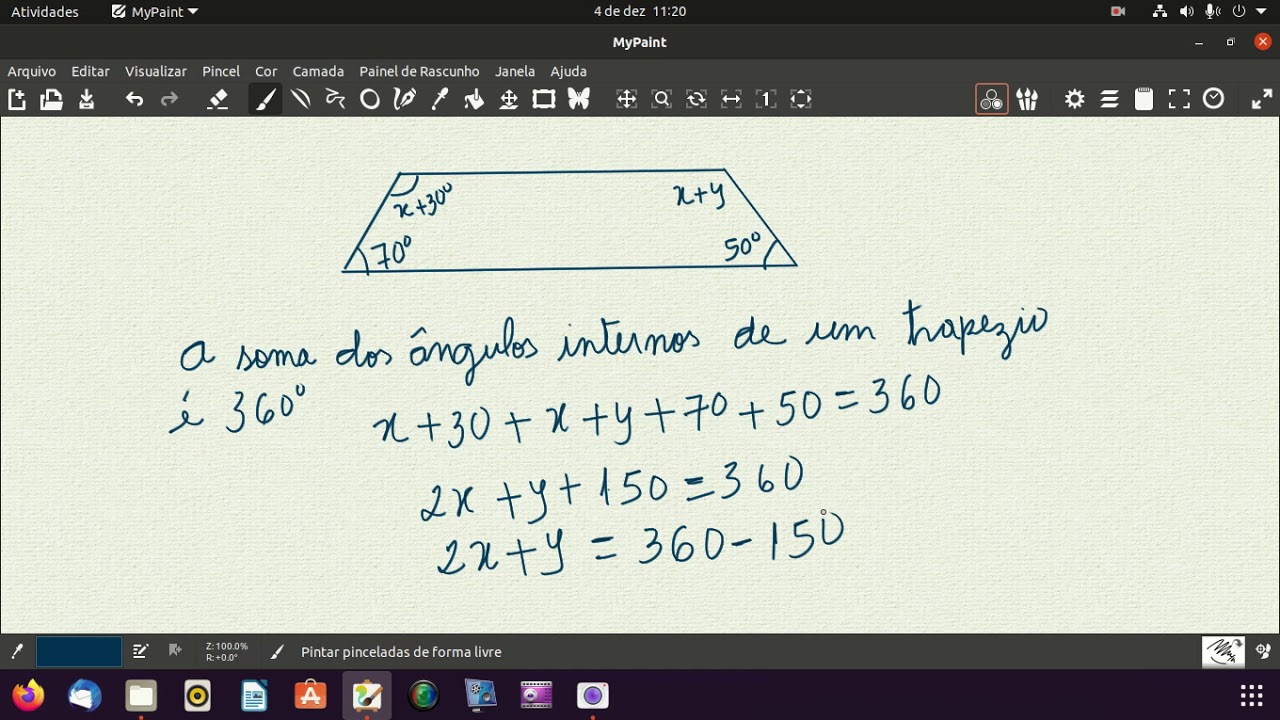Open the clock showing 4 de dez 11:20
The width and height of the screenshot is (1280, 720).
(640, 12)
